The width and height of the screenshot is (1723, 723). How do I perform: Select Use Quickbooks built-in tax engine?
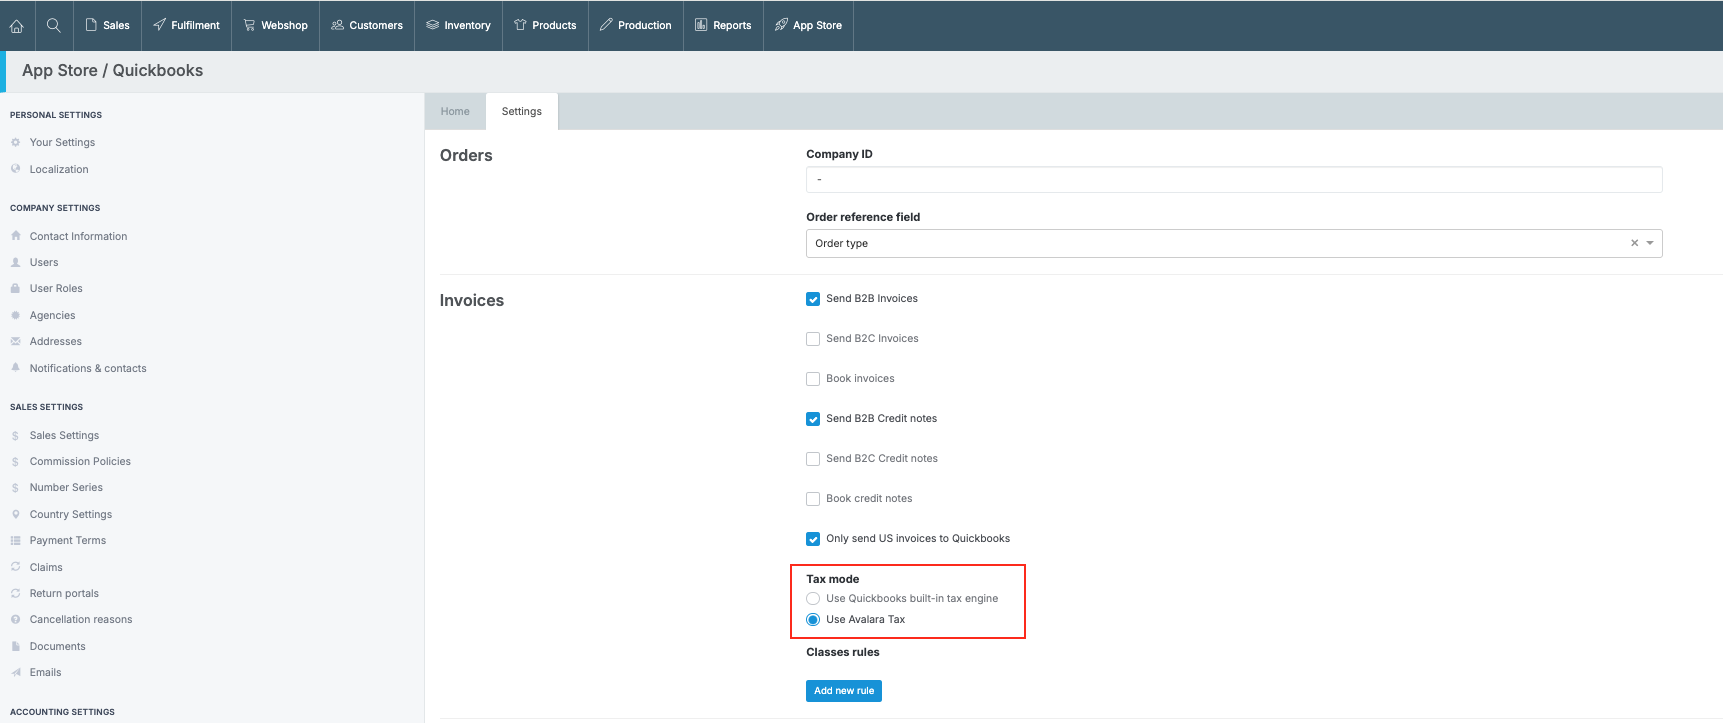pos(813,599)
